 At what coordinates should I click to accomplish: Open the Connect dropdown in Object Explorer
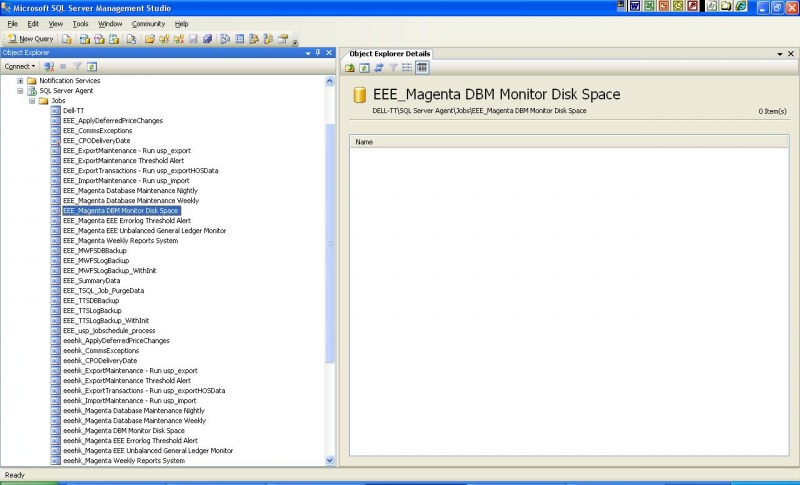pos(20,66)
